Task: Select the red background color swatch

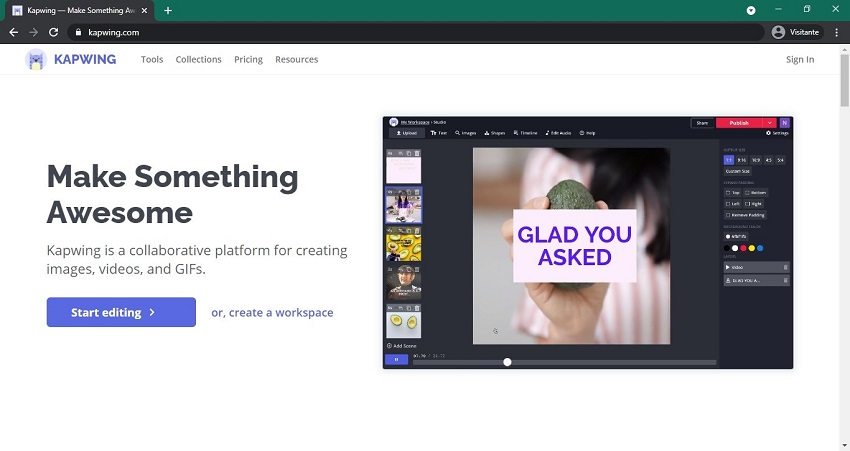Action: point(743,247)
